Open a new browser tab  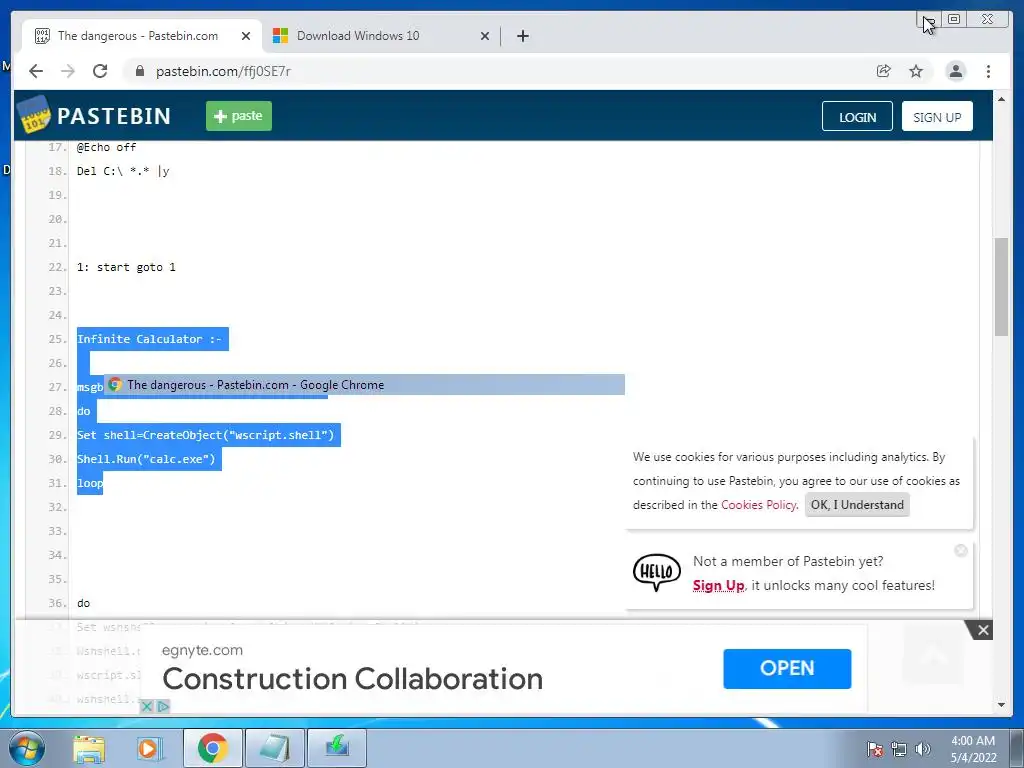(522, 36)
